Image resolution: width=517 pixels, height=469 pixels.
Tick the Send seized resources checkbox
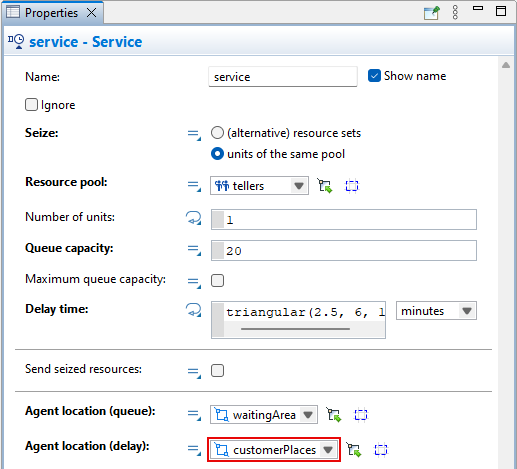click(x=217, y=370)
